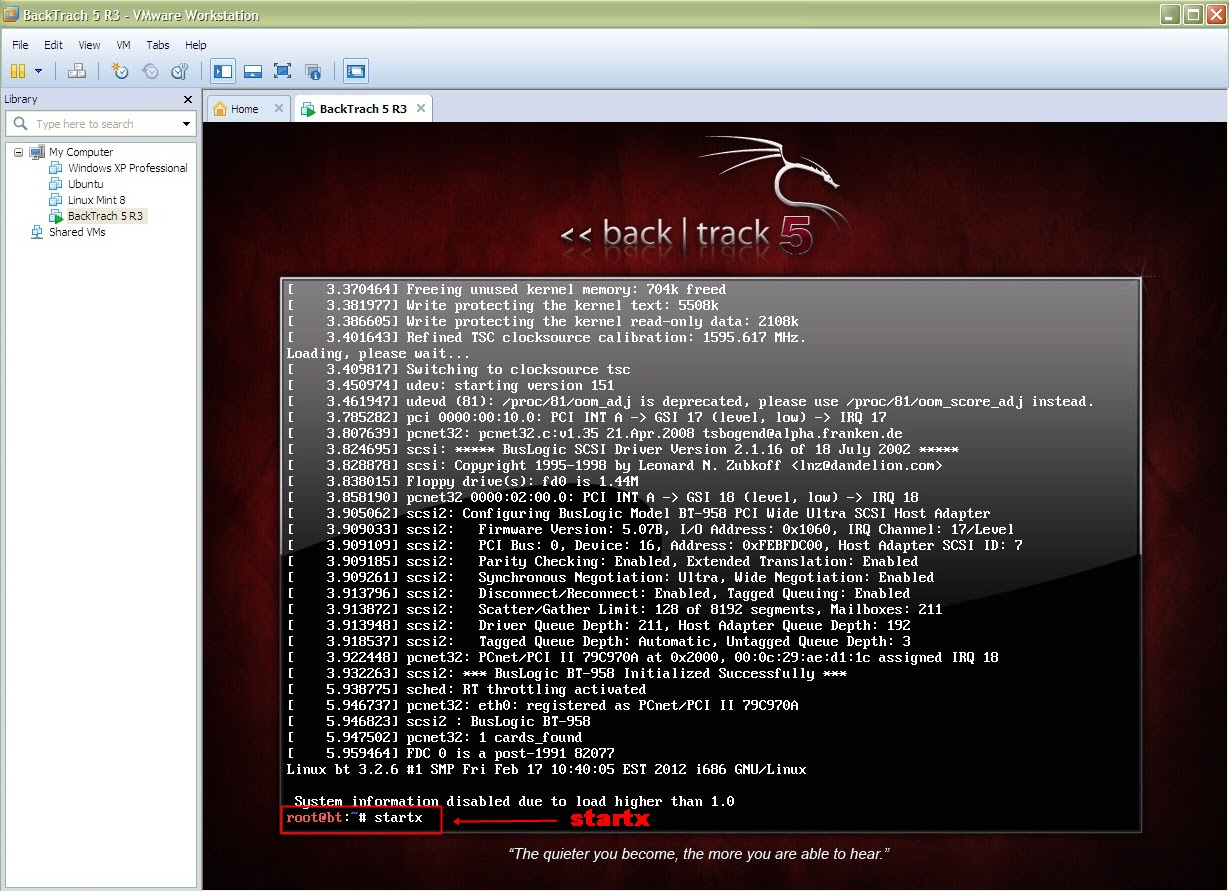Click the "Library" panel title
Image resolution: width=1229 pixels, height=891 pixels.
(x=21, y=99)
